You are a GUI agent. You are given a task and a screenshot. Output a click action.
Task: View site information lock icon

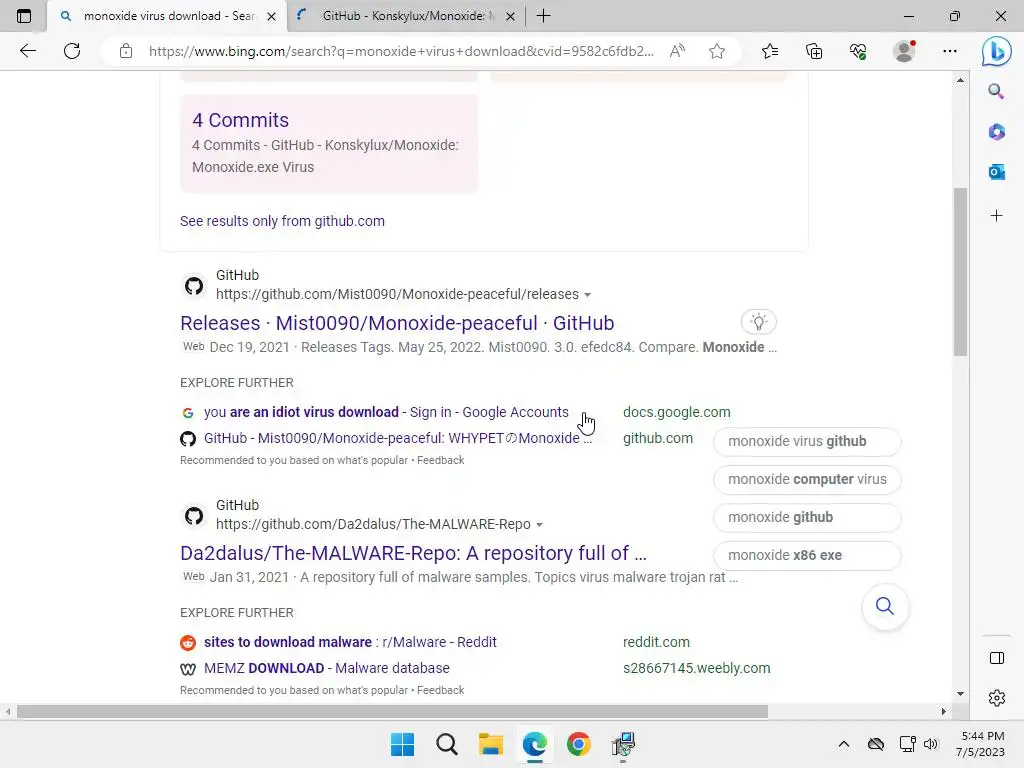(x=126, y=52)
